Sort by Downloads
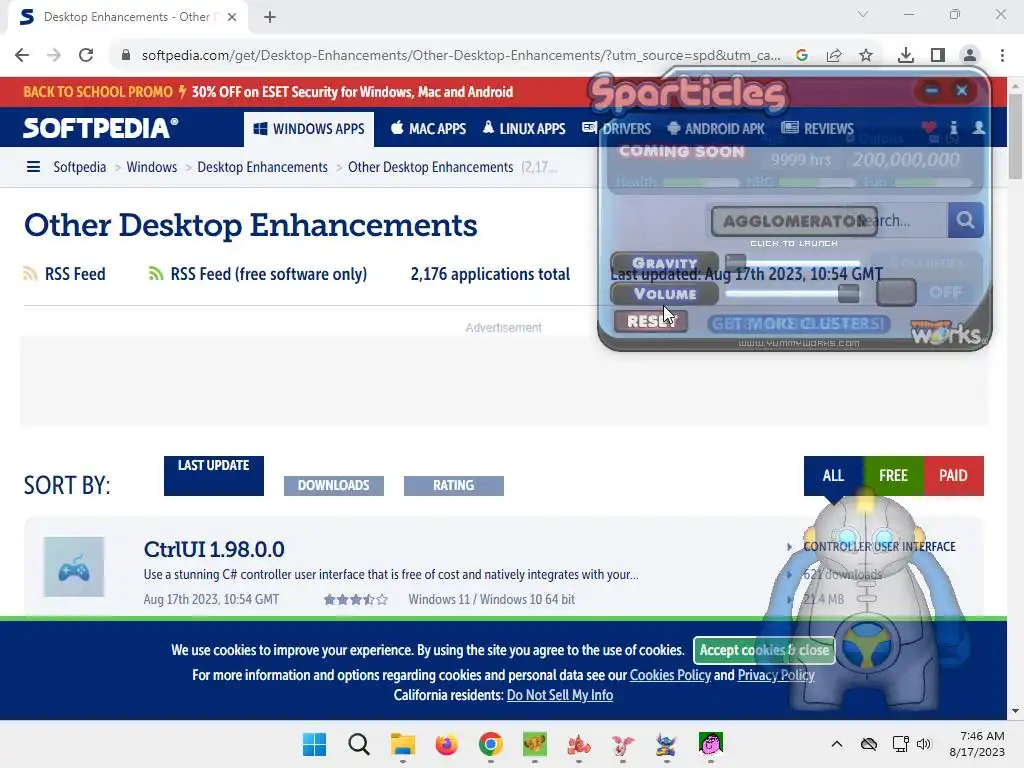This screenshot has height=768, width=1024. point(334,485)
